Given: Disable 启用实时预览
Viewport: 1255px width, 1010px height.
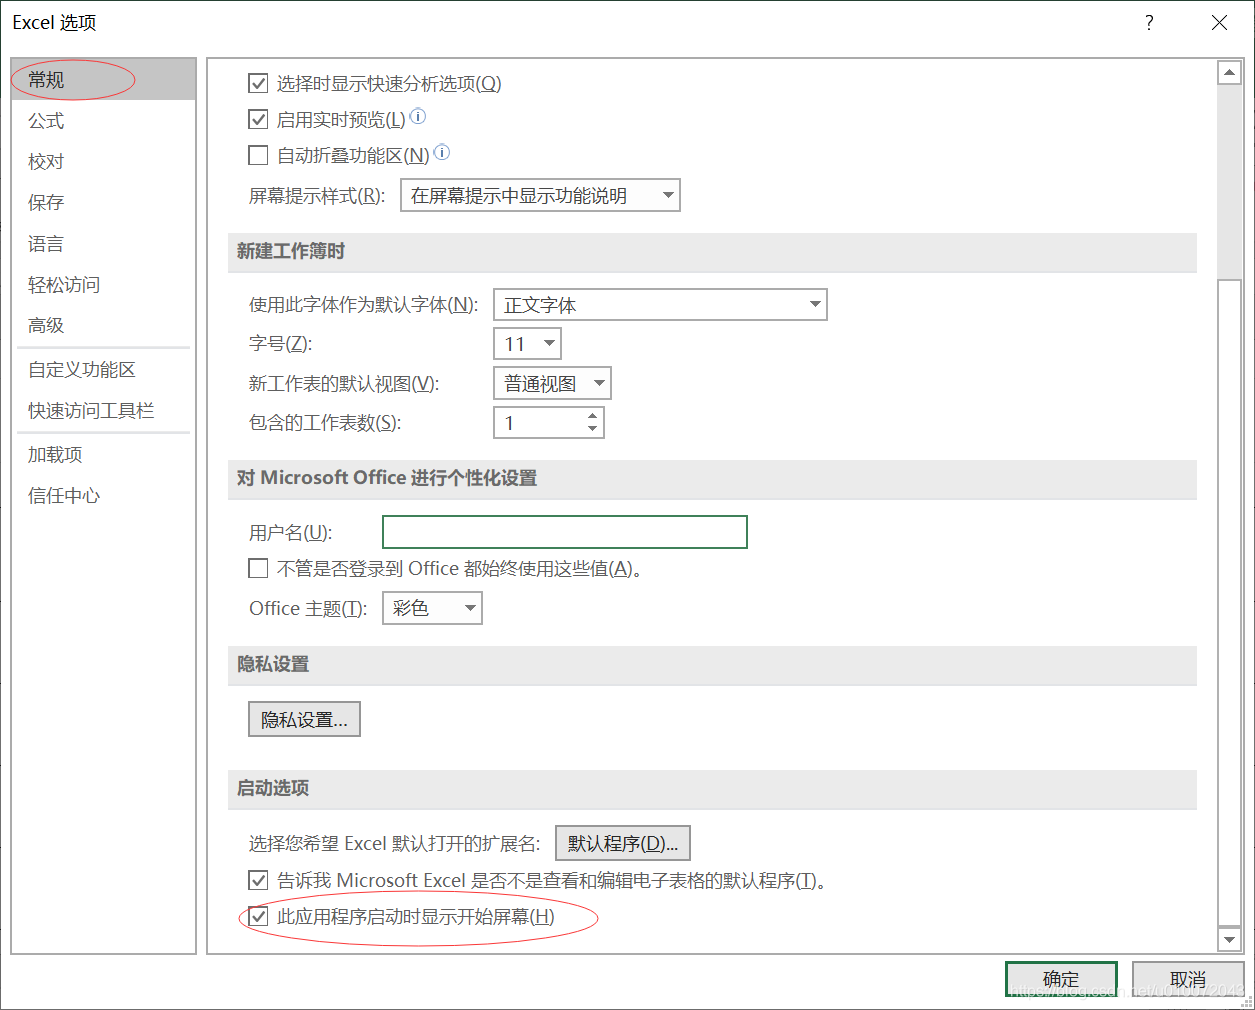Looking at the screenshot, I should pyautogui.click(x=258, y=119).
